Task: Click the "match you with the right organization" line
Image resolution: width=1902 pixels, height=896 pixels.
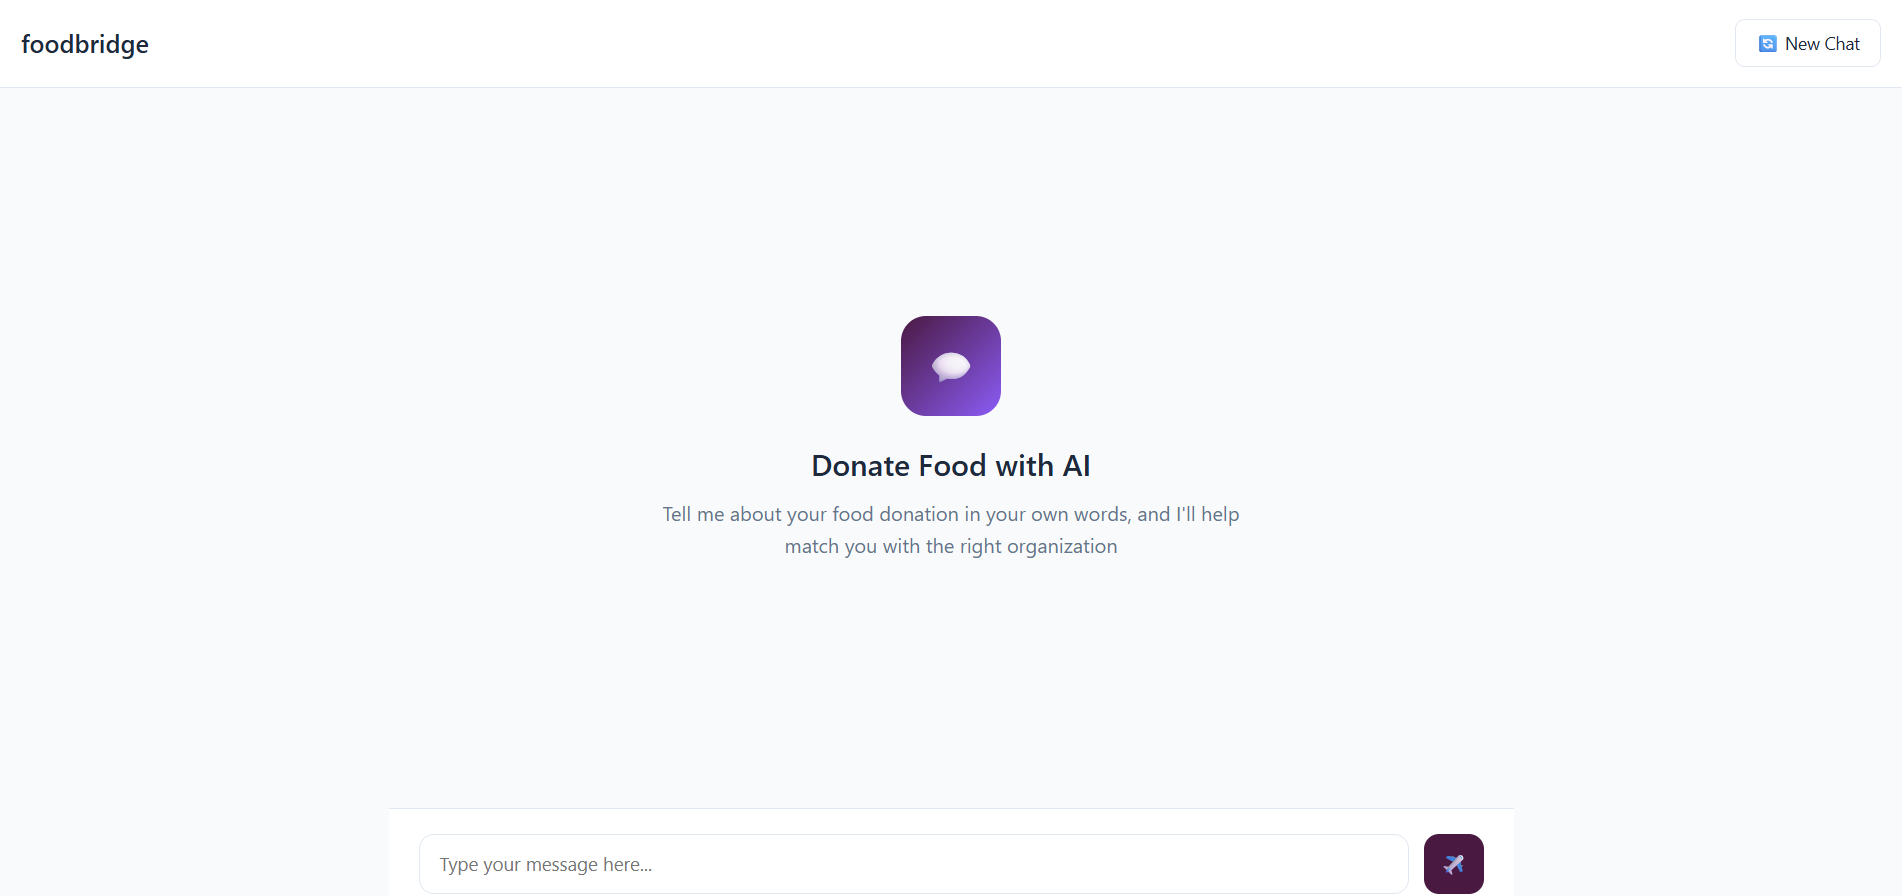Action: click(951, 547)
